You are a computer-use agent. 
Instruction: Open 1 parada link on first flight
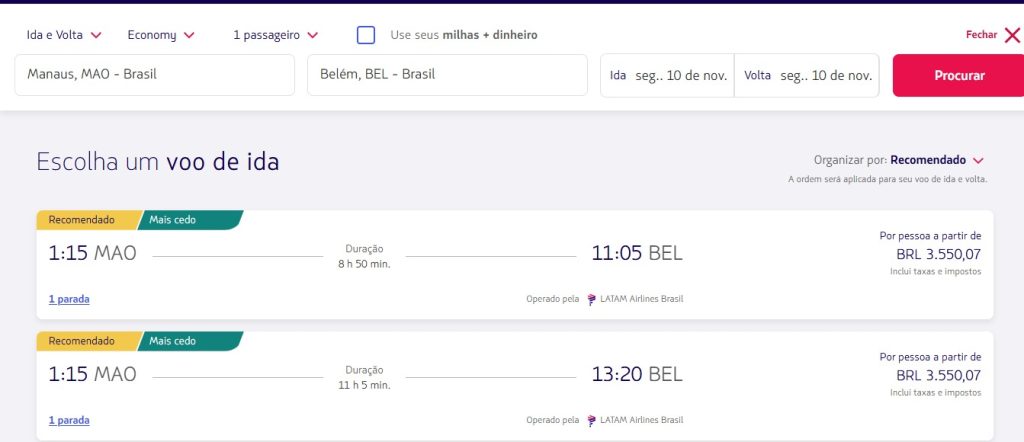pos(69,299)
